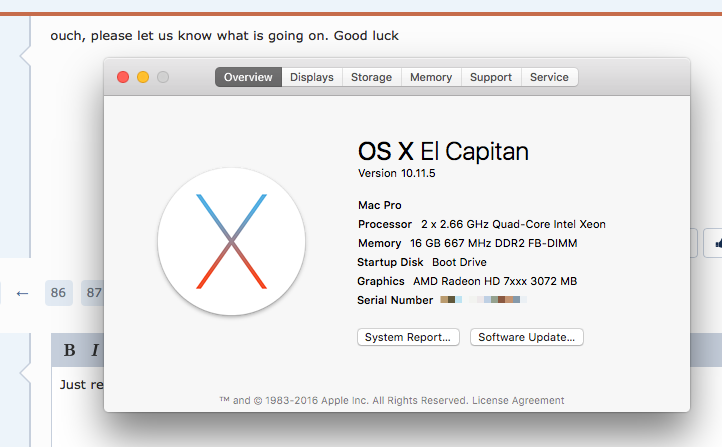Click the System Report... button
The height and width of the screenshot is (447, 722).
[408, 337]
